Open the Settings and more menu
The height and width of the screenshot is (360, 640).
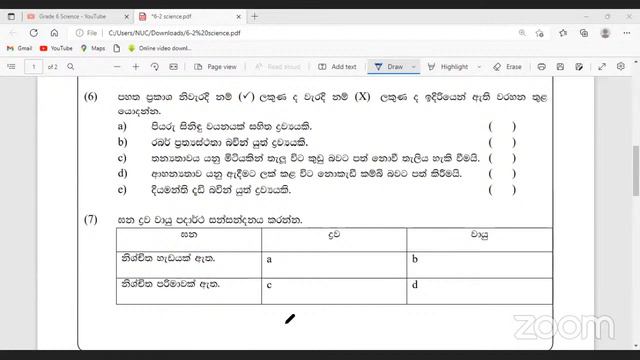627,33
